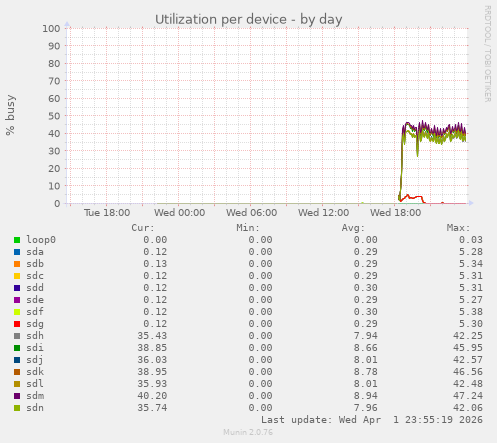
Task: Click sdb current value 0.13
Action: tap(155, 264)
